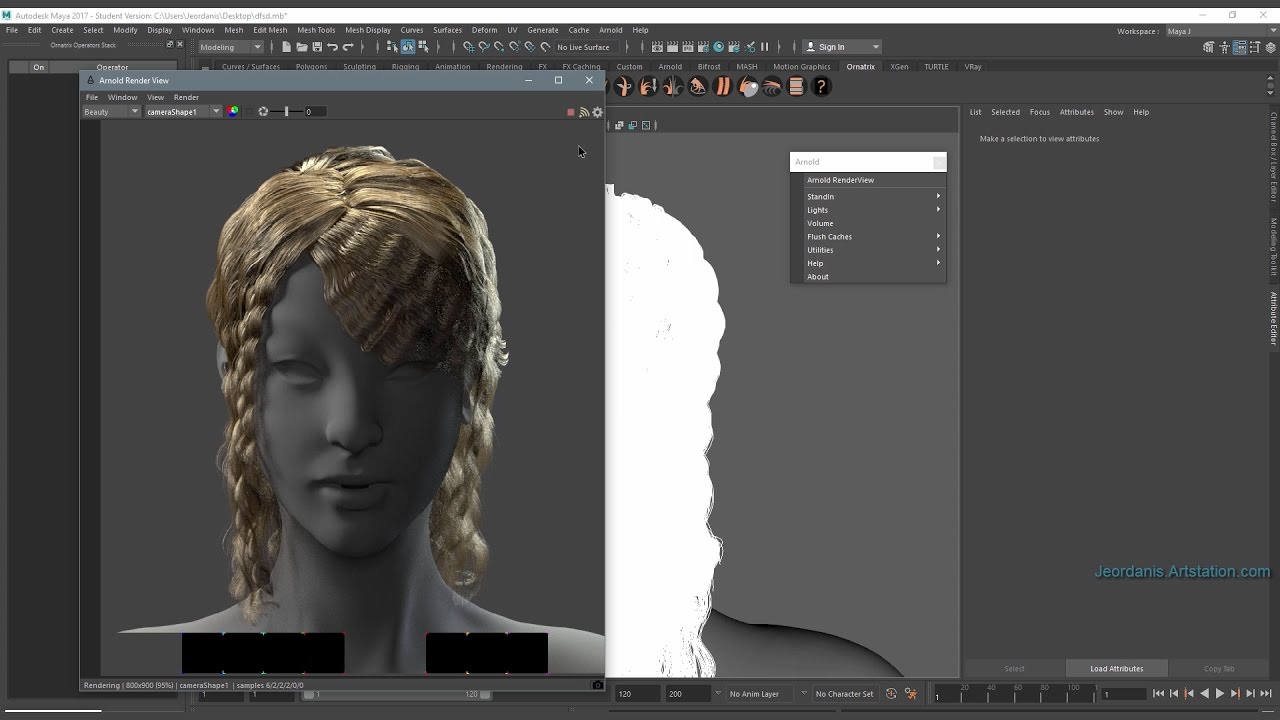Click the Ornatrix two orange strips icon
This screenshot has width=1280, height=720.
(723, 87)
